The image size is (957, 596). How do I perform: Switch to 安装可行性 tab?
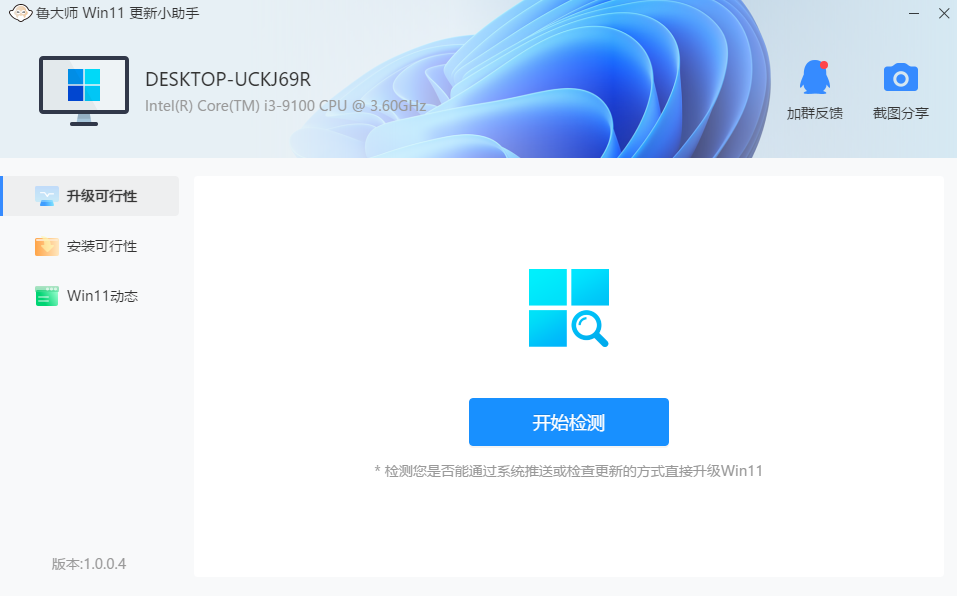pos(90,246)
